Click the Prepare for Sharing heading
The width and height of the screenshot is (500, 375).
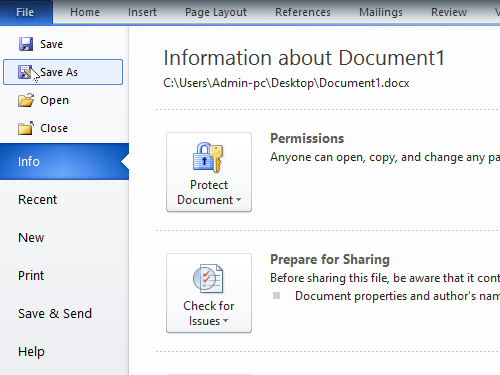pyautogui.click(x=330, y=259)
